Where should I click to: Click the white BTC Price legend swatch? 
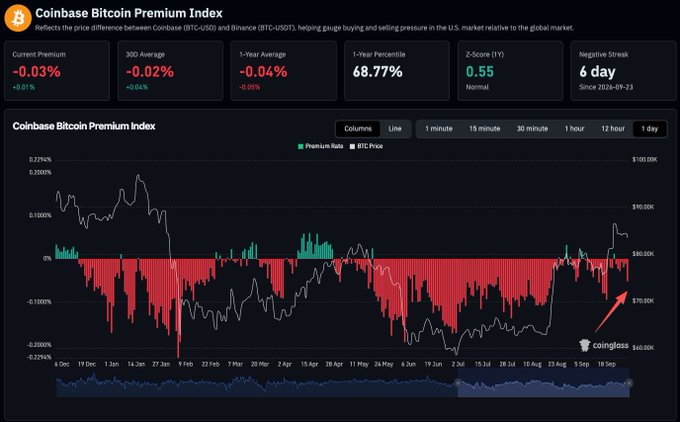352,147
